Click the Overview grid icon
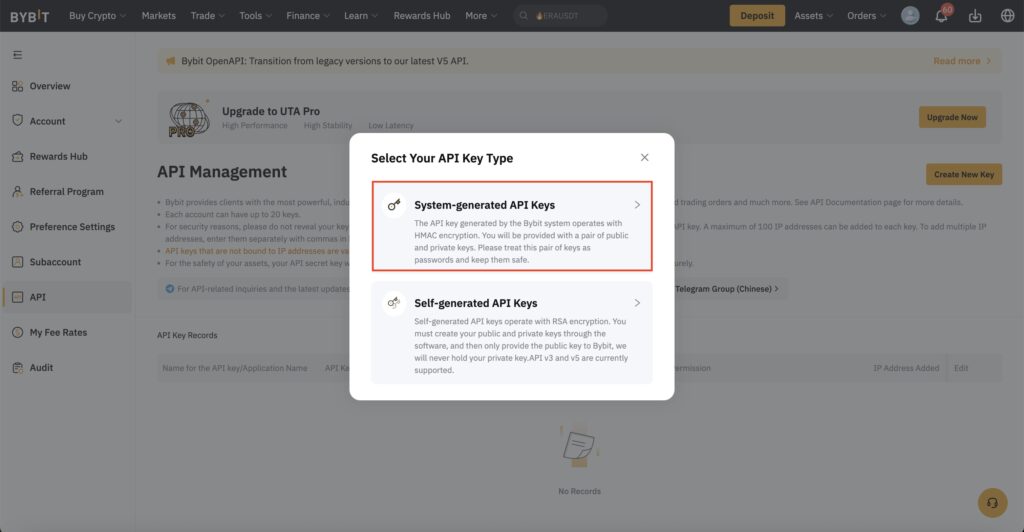 [18, 86]
